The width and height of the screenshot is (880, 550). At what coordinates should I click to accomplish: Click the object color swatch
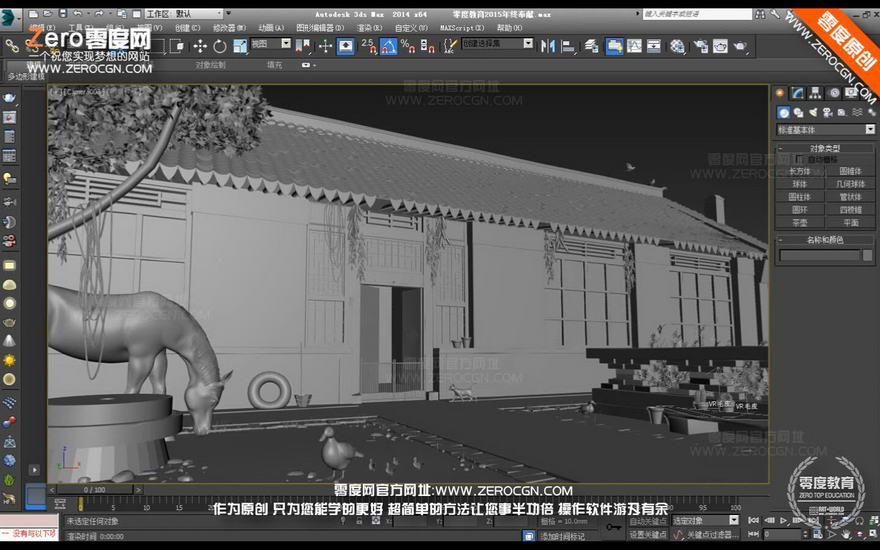pyautogui.click(x=868, y=255)
